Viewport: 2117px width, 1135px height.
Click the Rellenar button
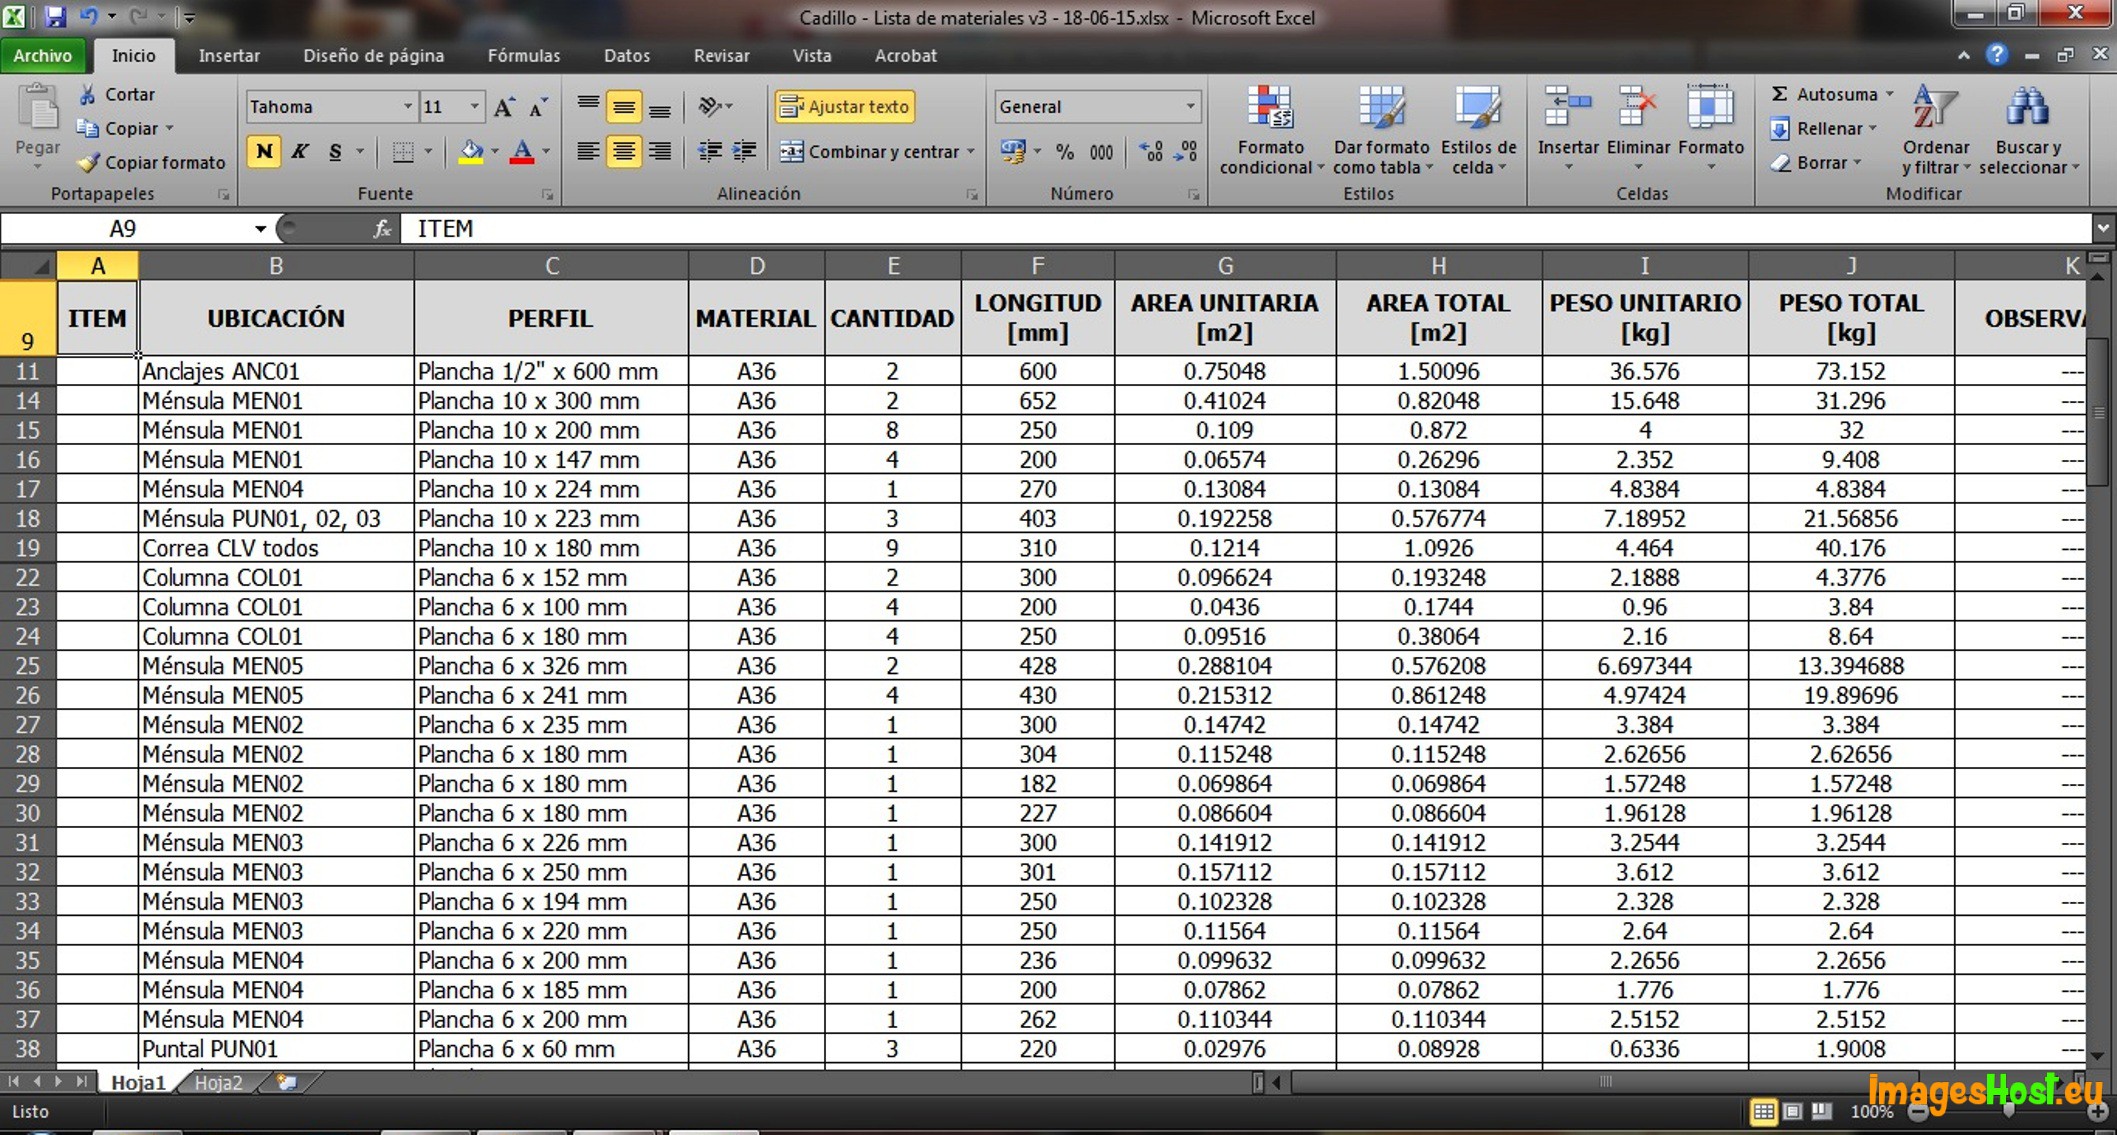(x=1816, y=128)
